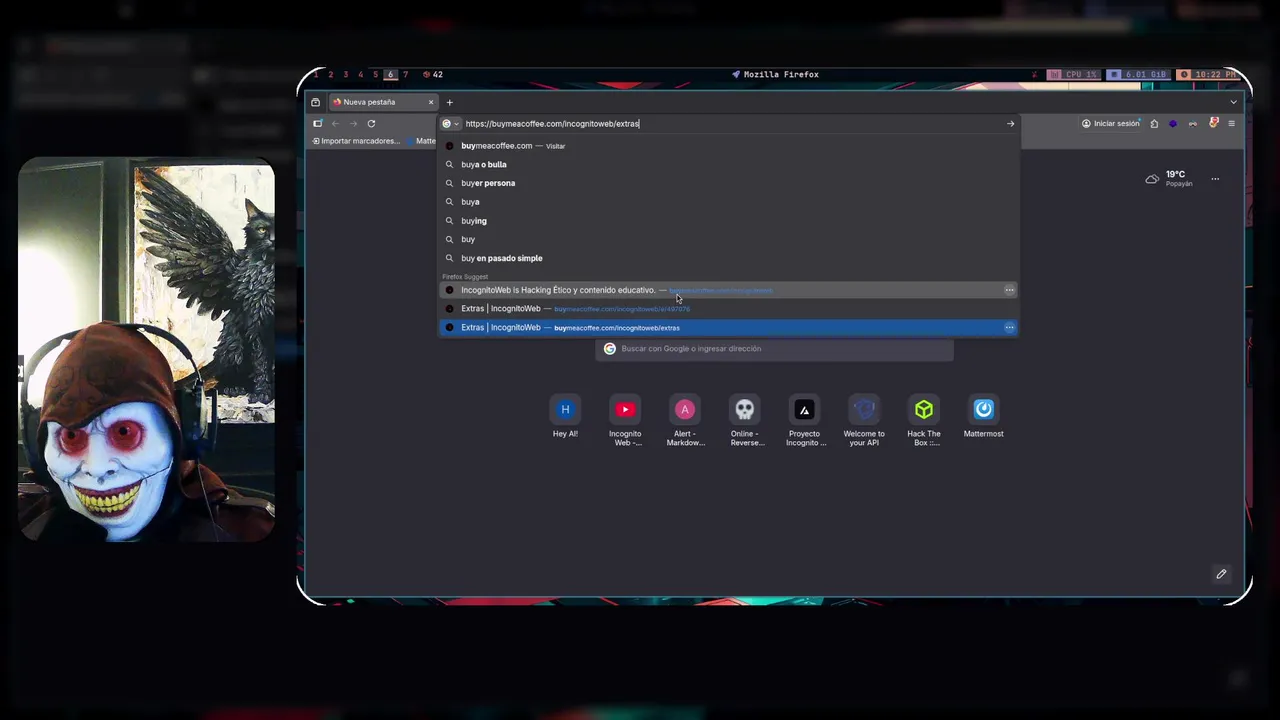Open the Proyecto Incognito shortcut tile
This screenshot has width=1280, height=720.
click(804, 421)
